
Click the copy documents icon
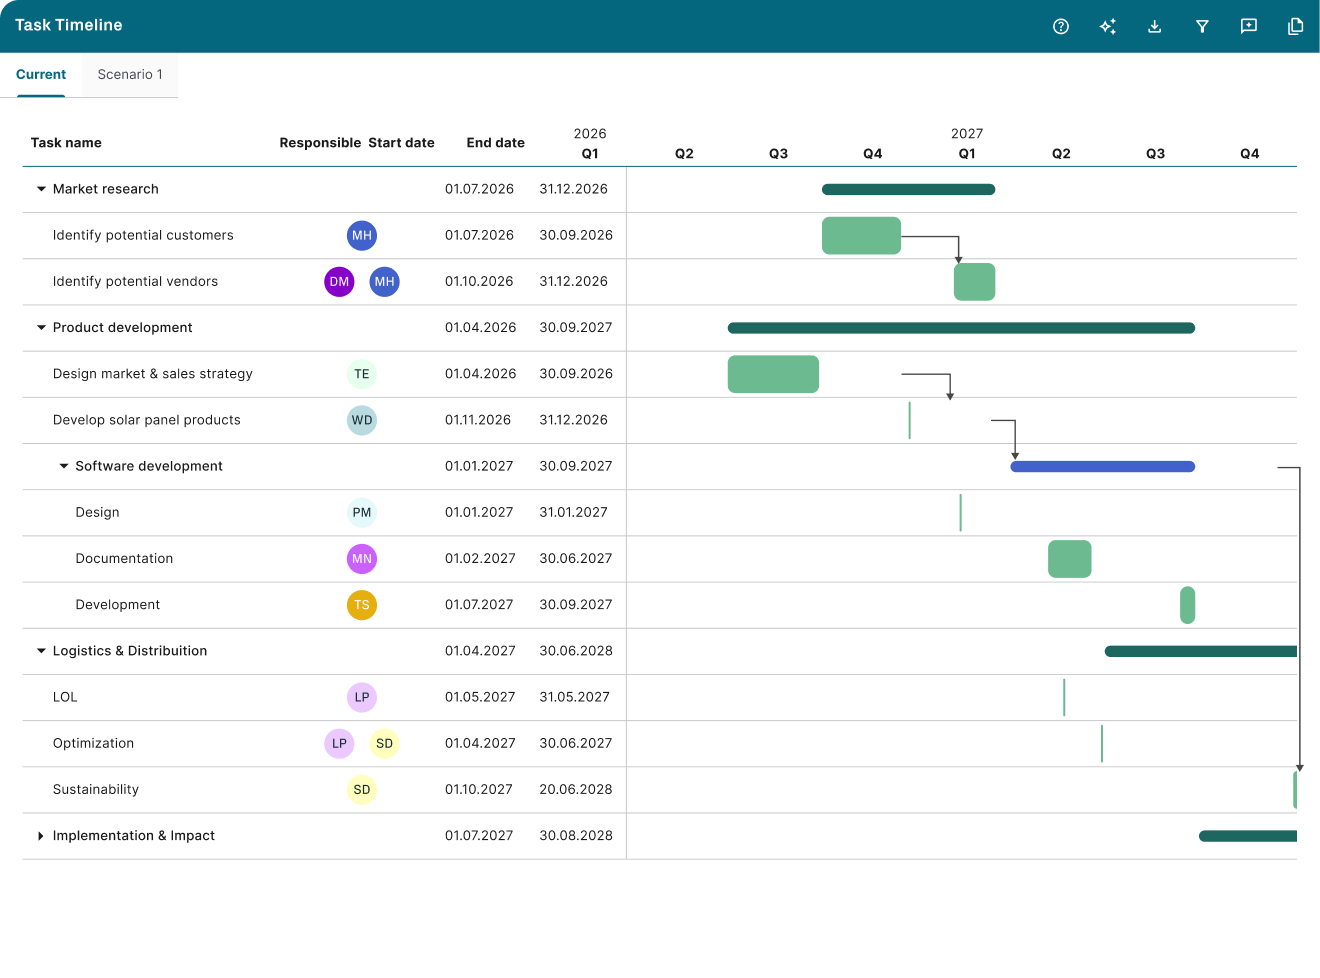tap(1295, 27)
